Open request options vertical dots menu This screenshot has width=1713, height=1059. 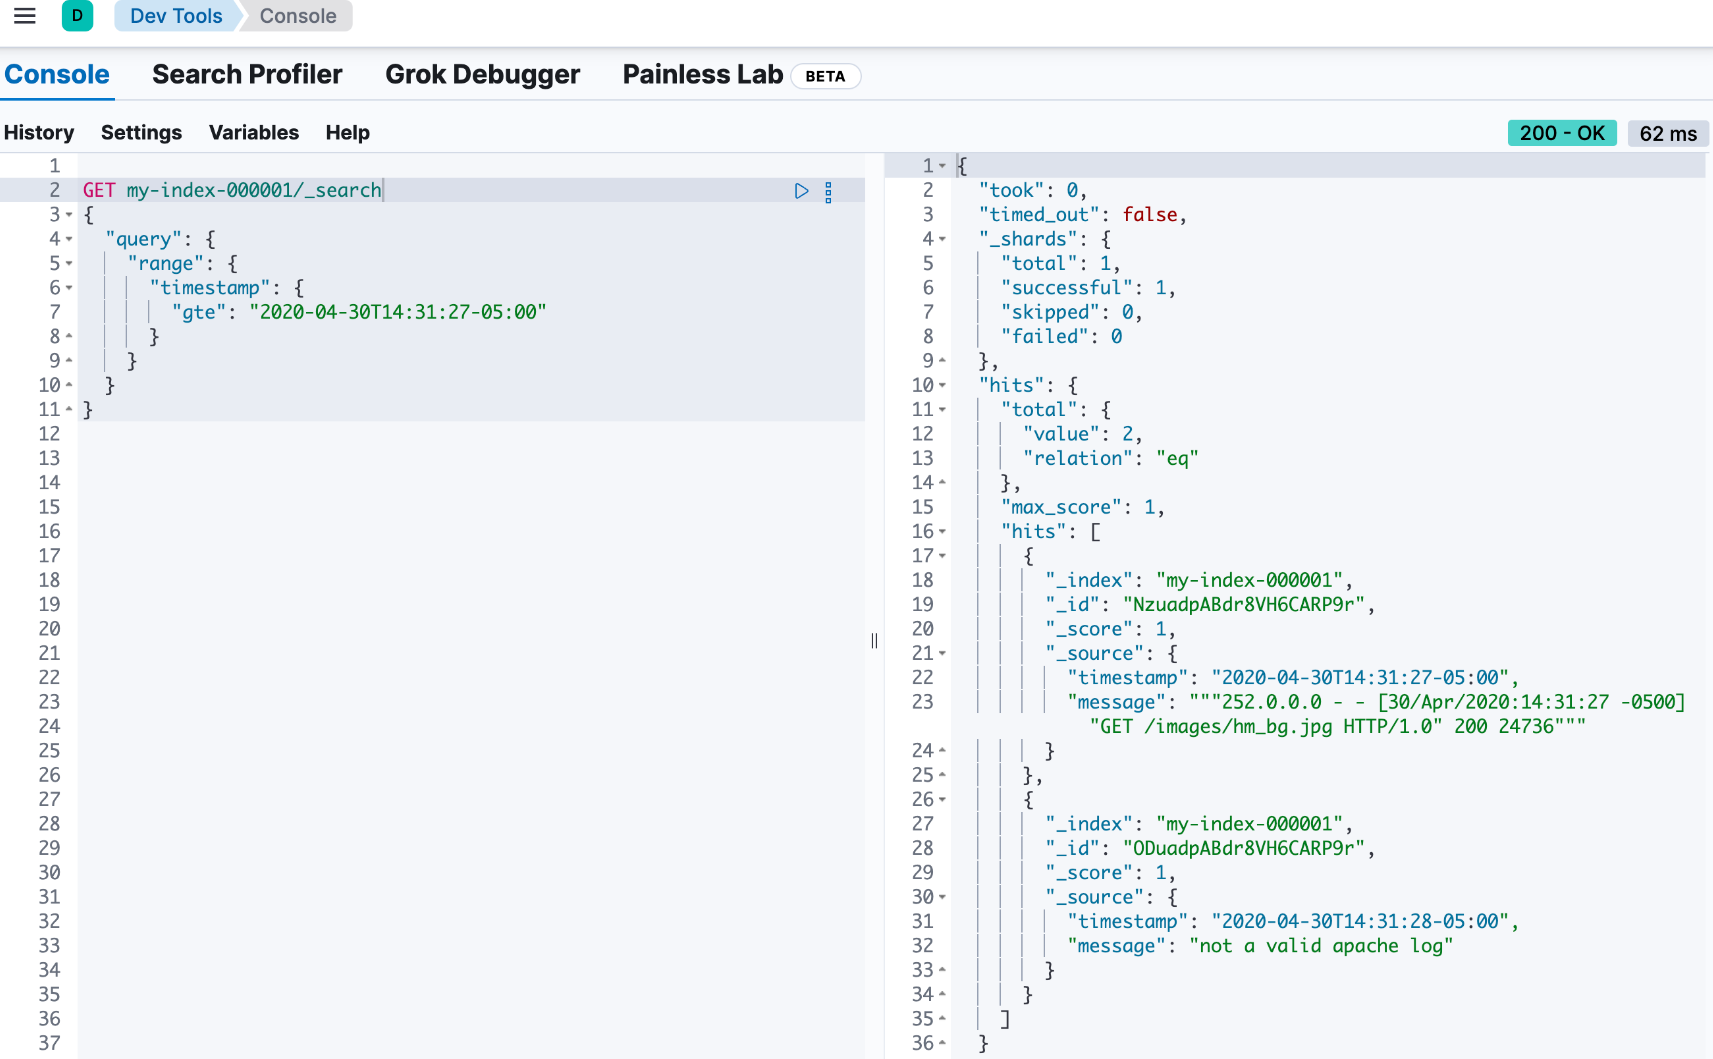point(828,192)
